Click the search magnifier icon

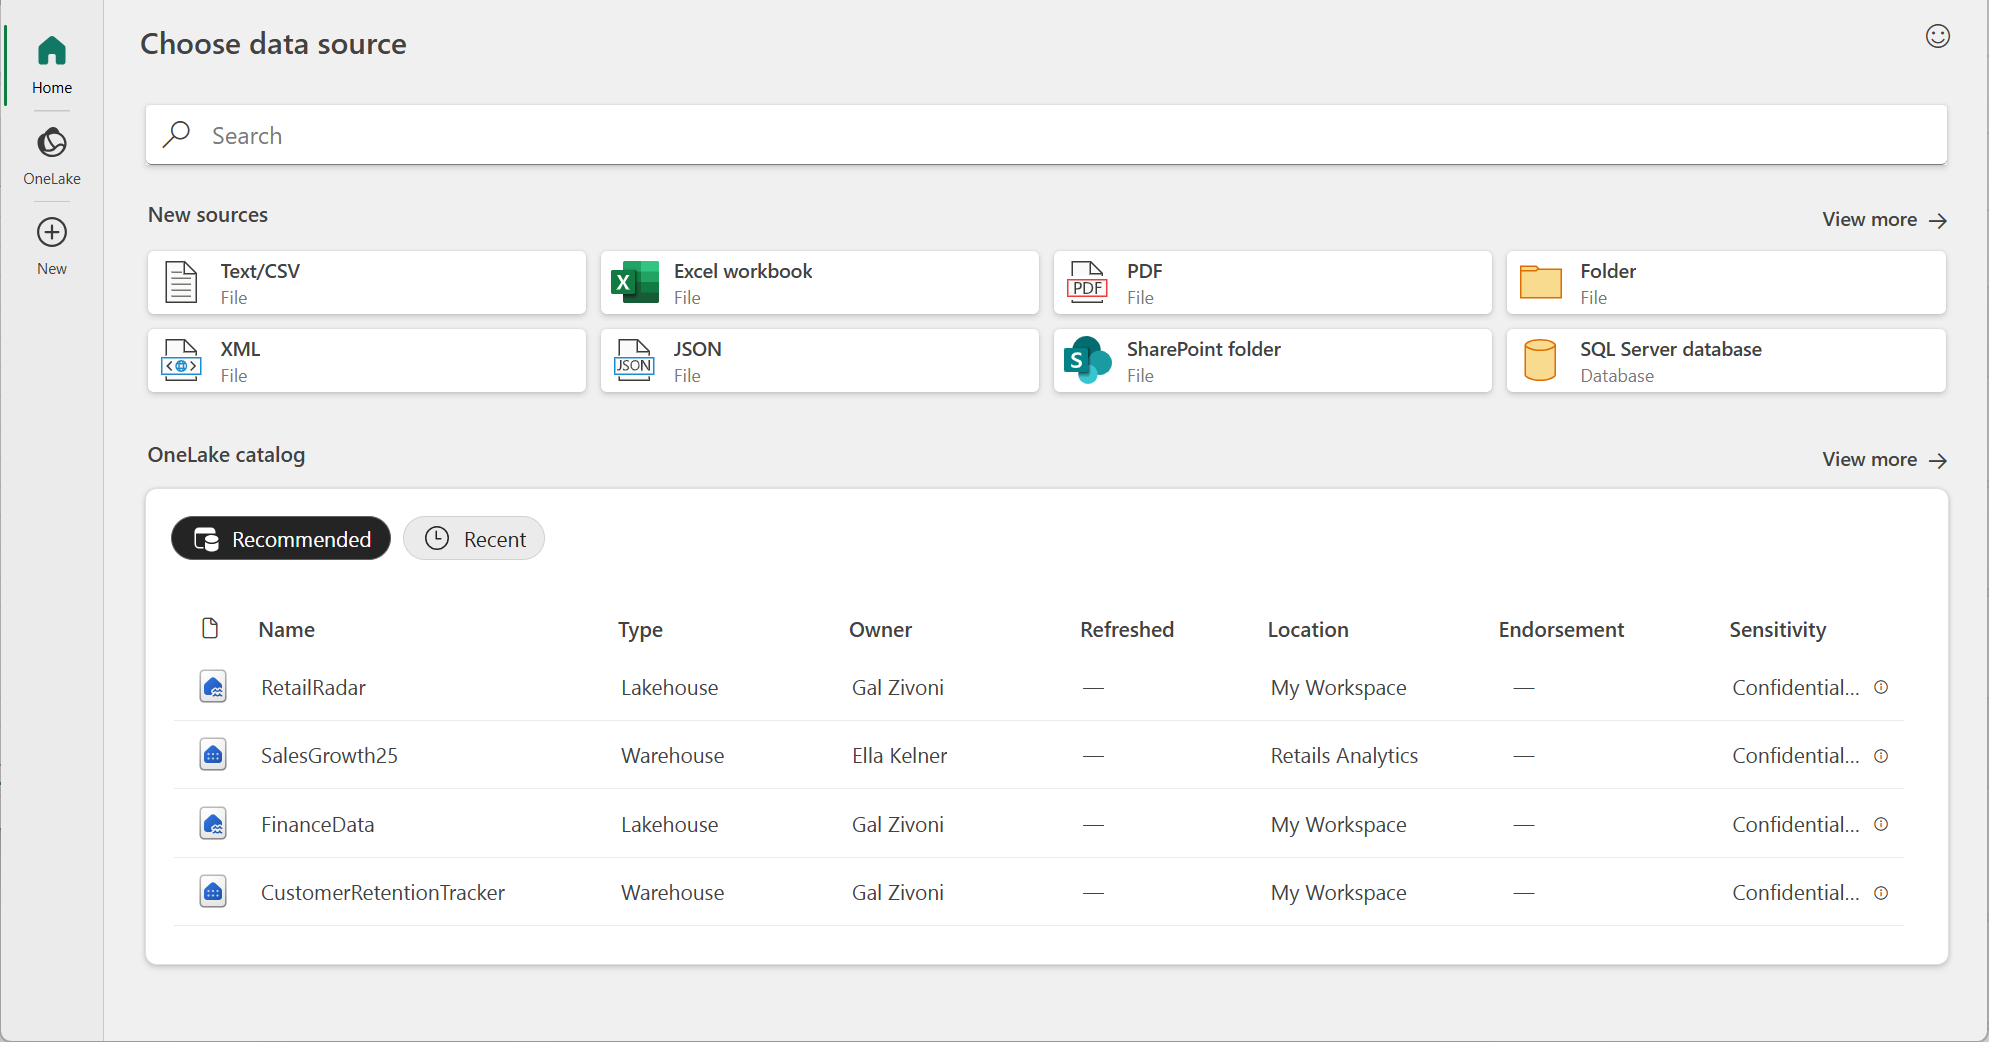pos(177,134)
